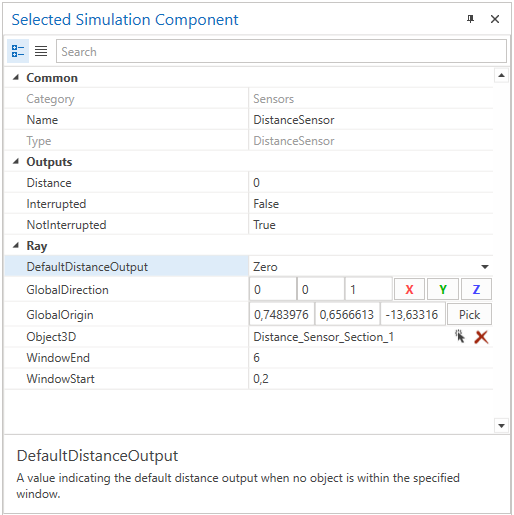The height and width of the screenshot is (515, 514).
Task: Set GlobalDirection to Y axis
Action: [443, 289]
